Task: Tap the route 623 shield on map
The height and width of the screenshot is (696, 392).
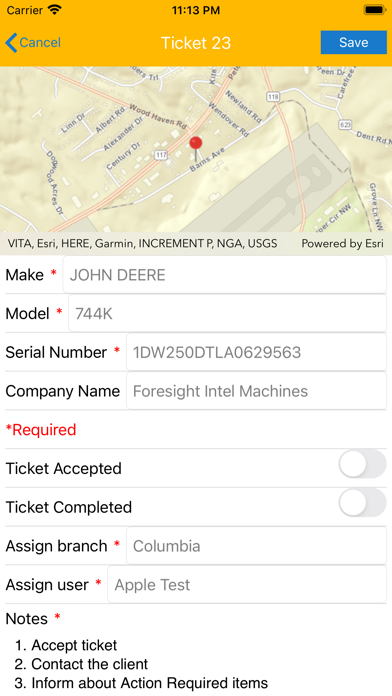Action: tap(345, 124)
